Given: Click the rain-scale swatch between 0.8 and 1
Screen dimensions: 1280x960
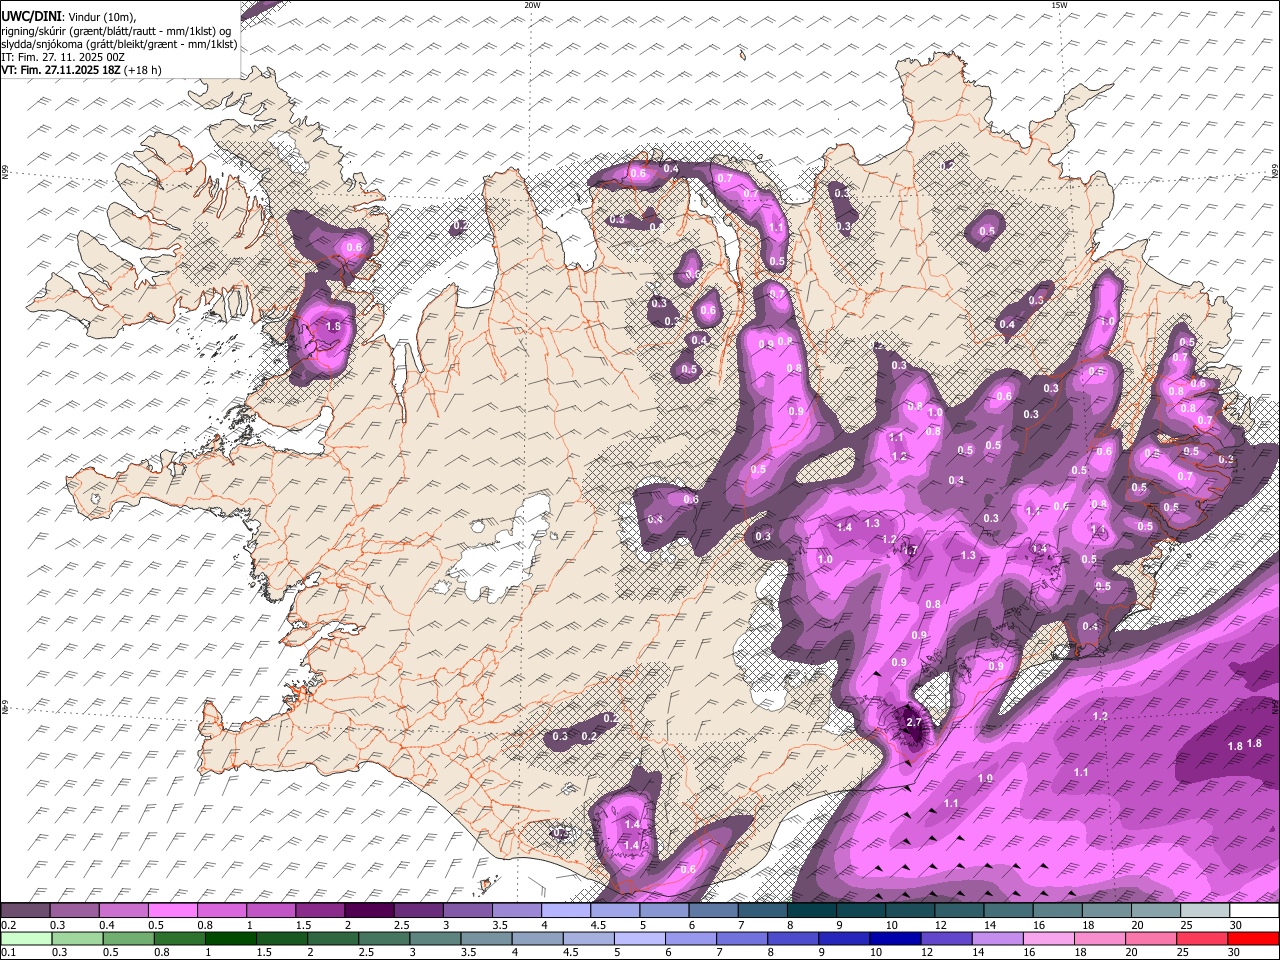Looking at the screenshot, I should (x=179, y=939).
